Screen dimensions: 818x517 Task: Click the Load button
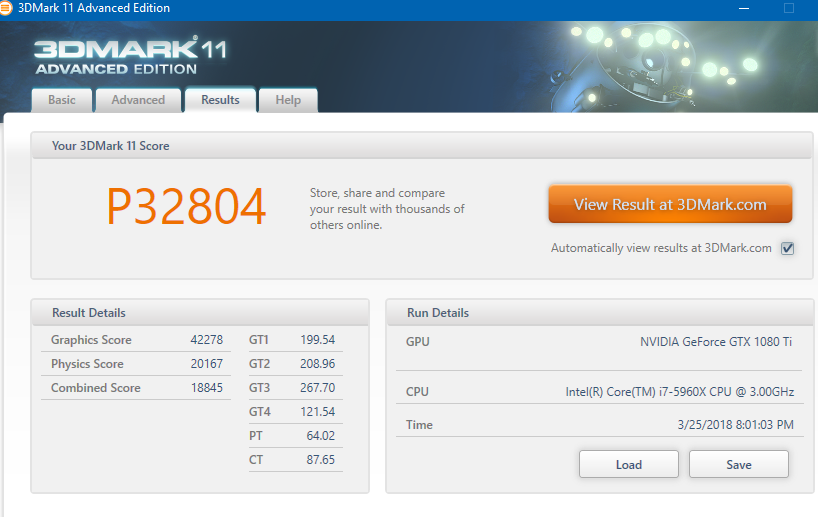629,464
